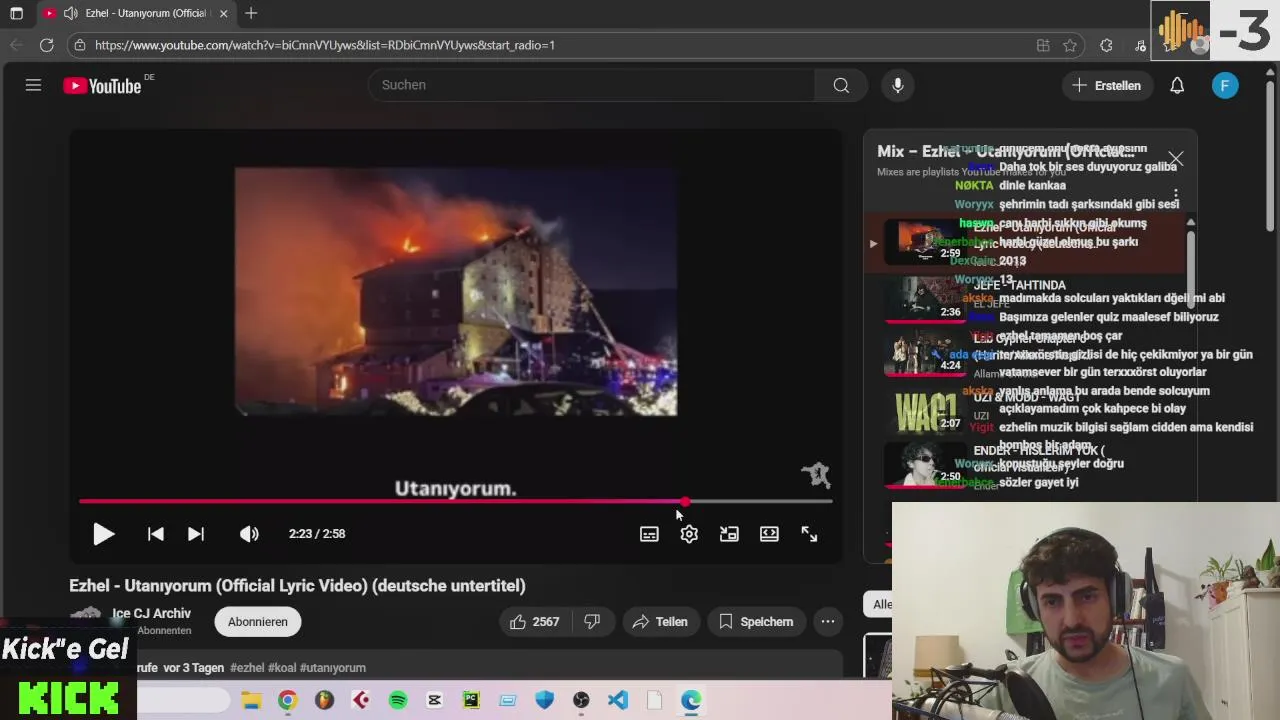Close the Ezhel - Utanıyorum browser tab

click(x=223, y=13)
